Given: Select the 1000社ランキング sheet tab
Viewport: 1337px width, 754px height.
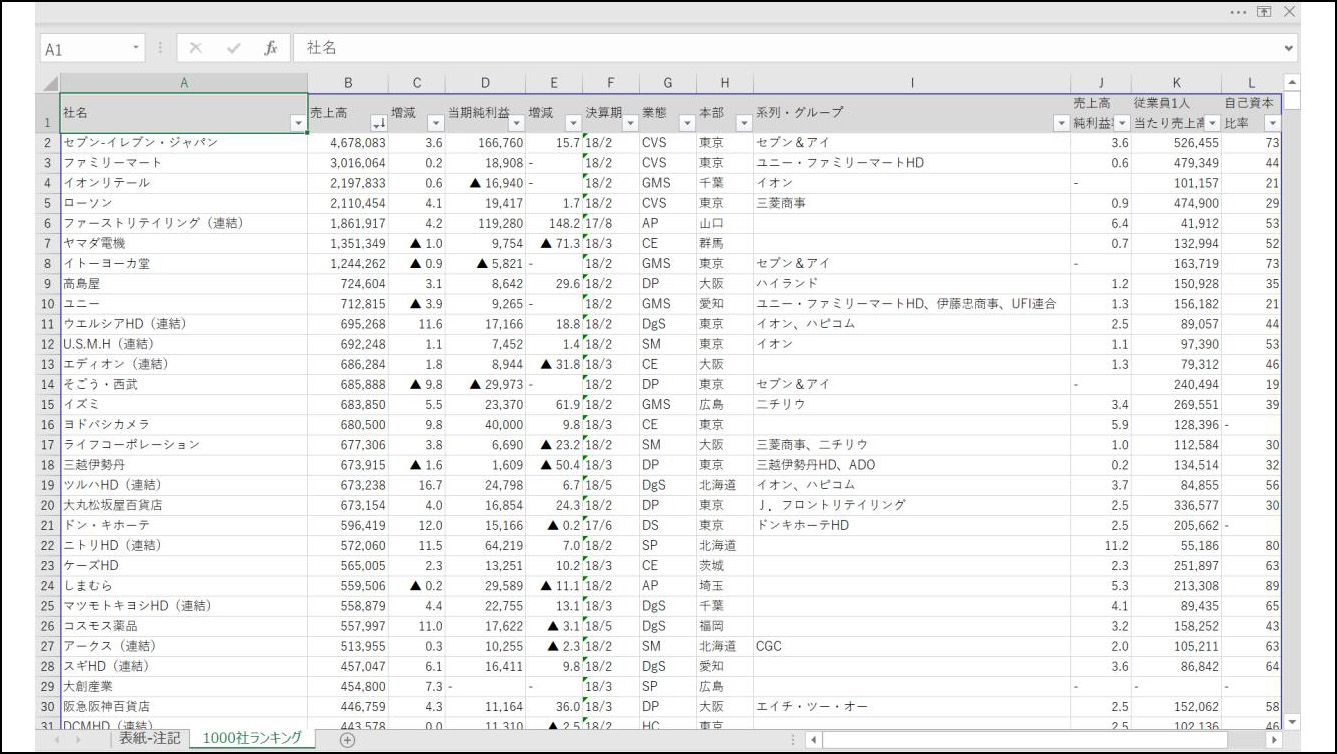Looking at the screenshot, I should click(x=251, y=738).
